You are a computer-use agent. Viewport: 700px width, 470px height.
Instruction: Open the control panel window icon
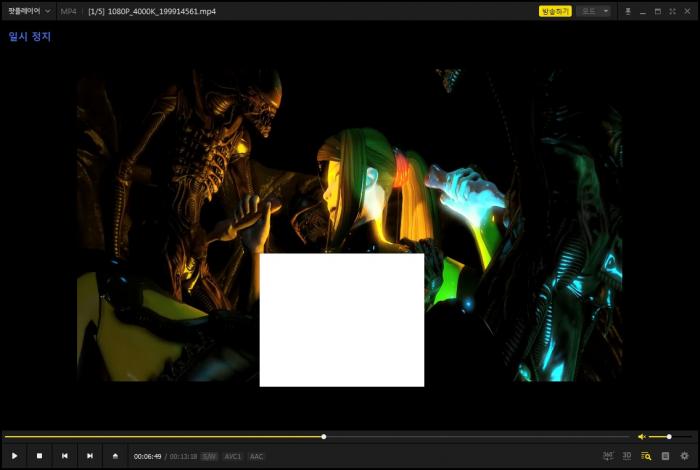[x=665, y=456]
